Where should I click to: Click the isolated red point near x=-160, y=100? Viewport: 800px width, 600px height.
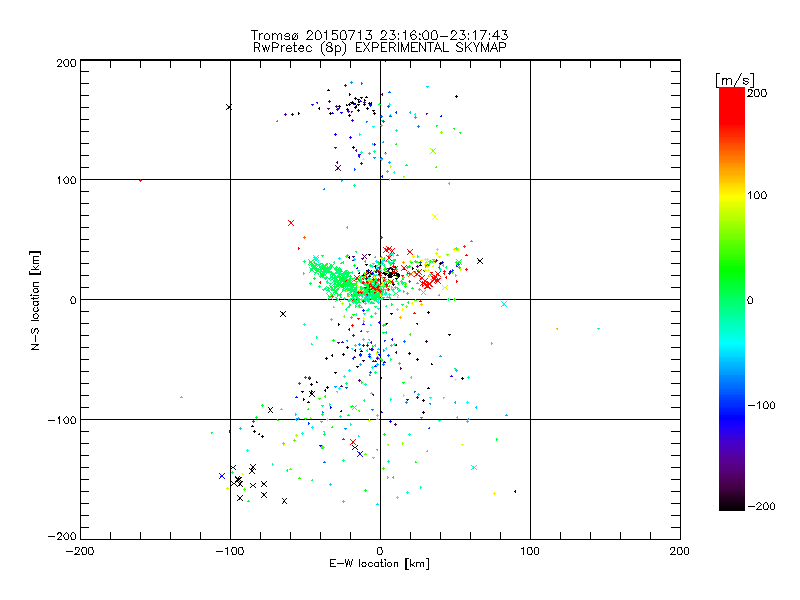coord(140,180)
